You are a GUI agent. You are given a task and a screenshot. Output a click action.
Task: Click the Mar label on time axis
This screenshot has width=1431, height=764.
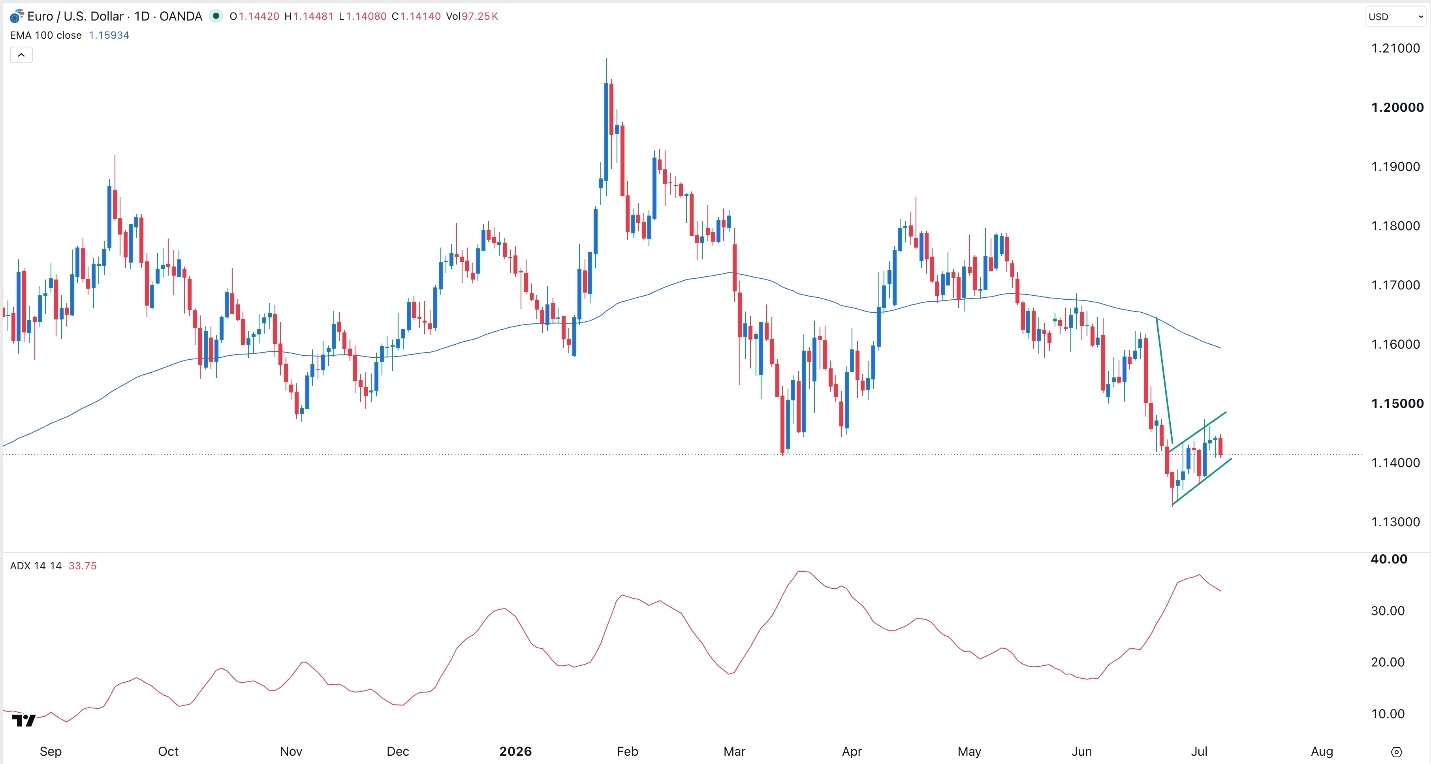point(734,751)
